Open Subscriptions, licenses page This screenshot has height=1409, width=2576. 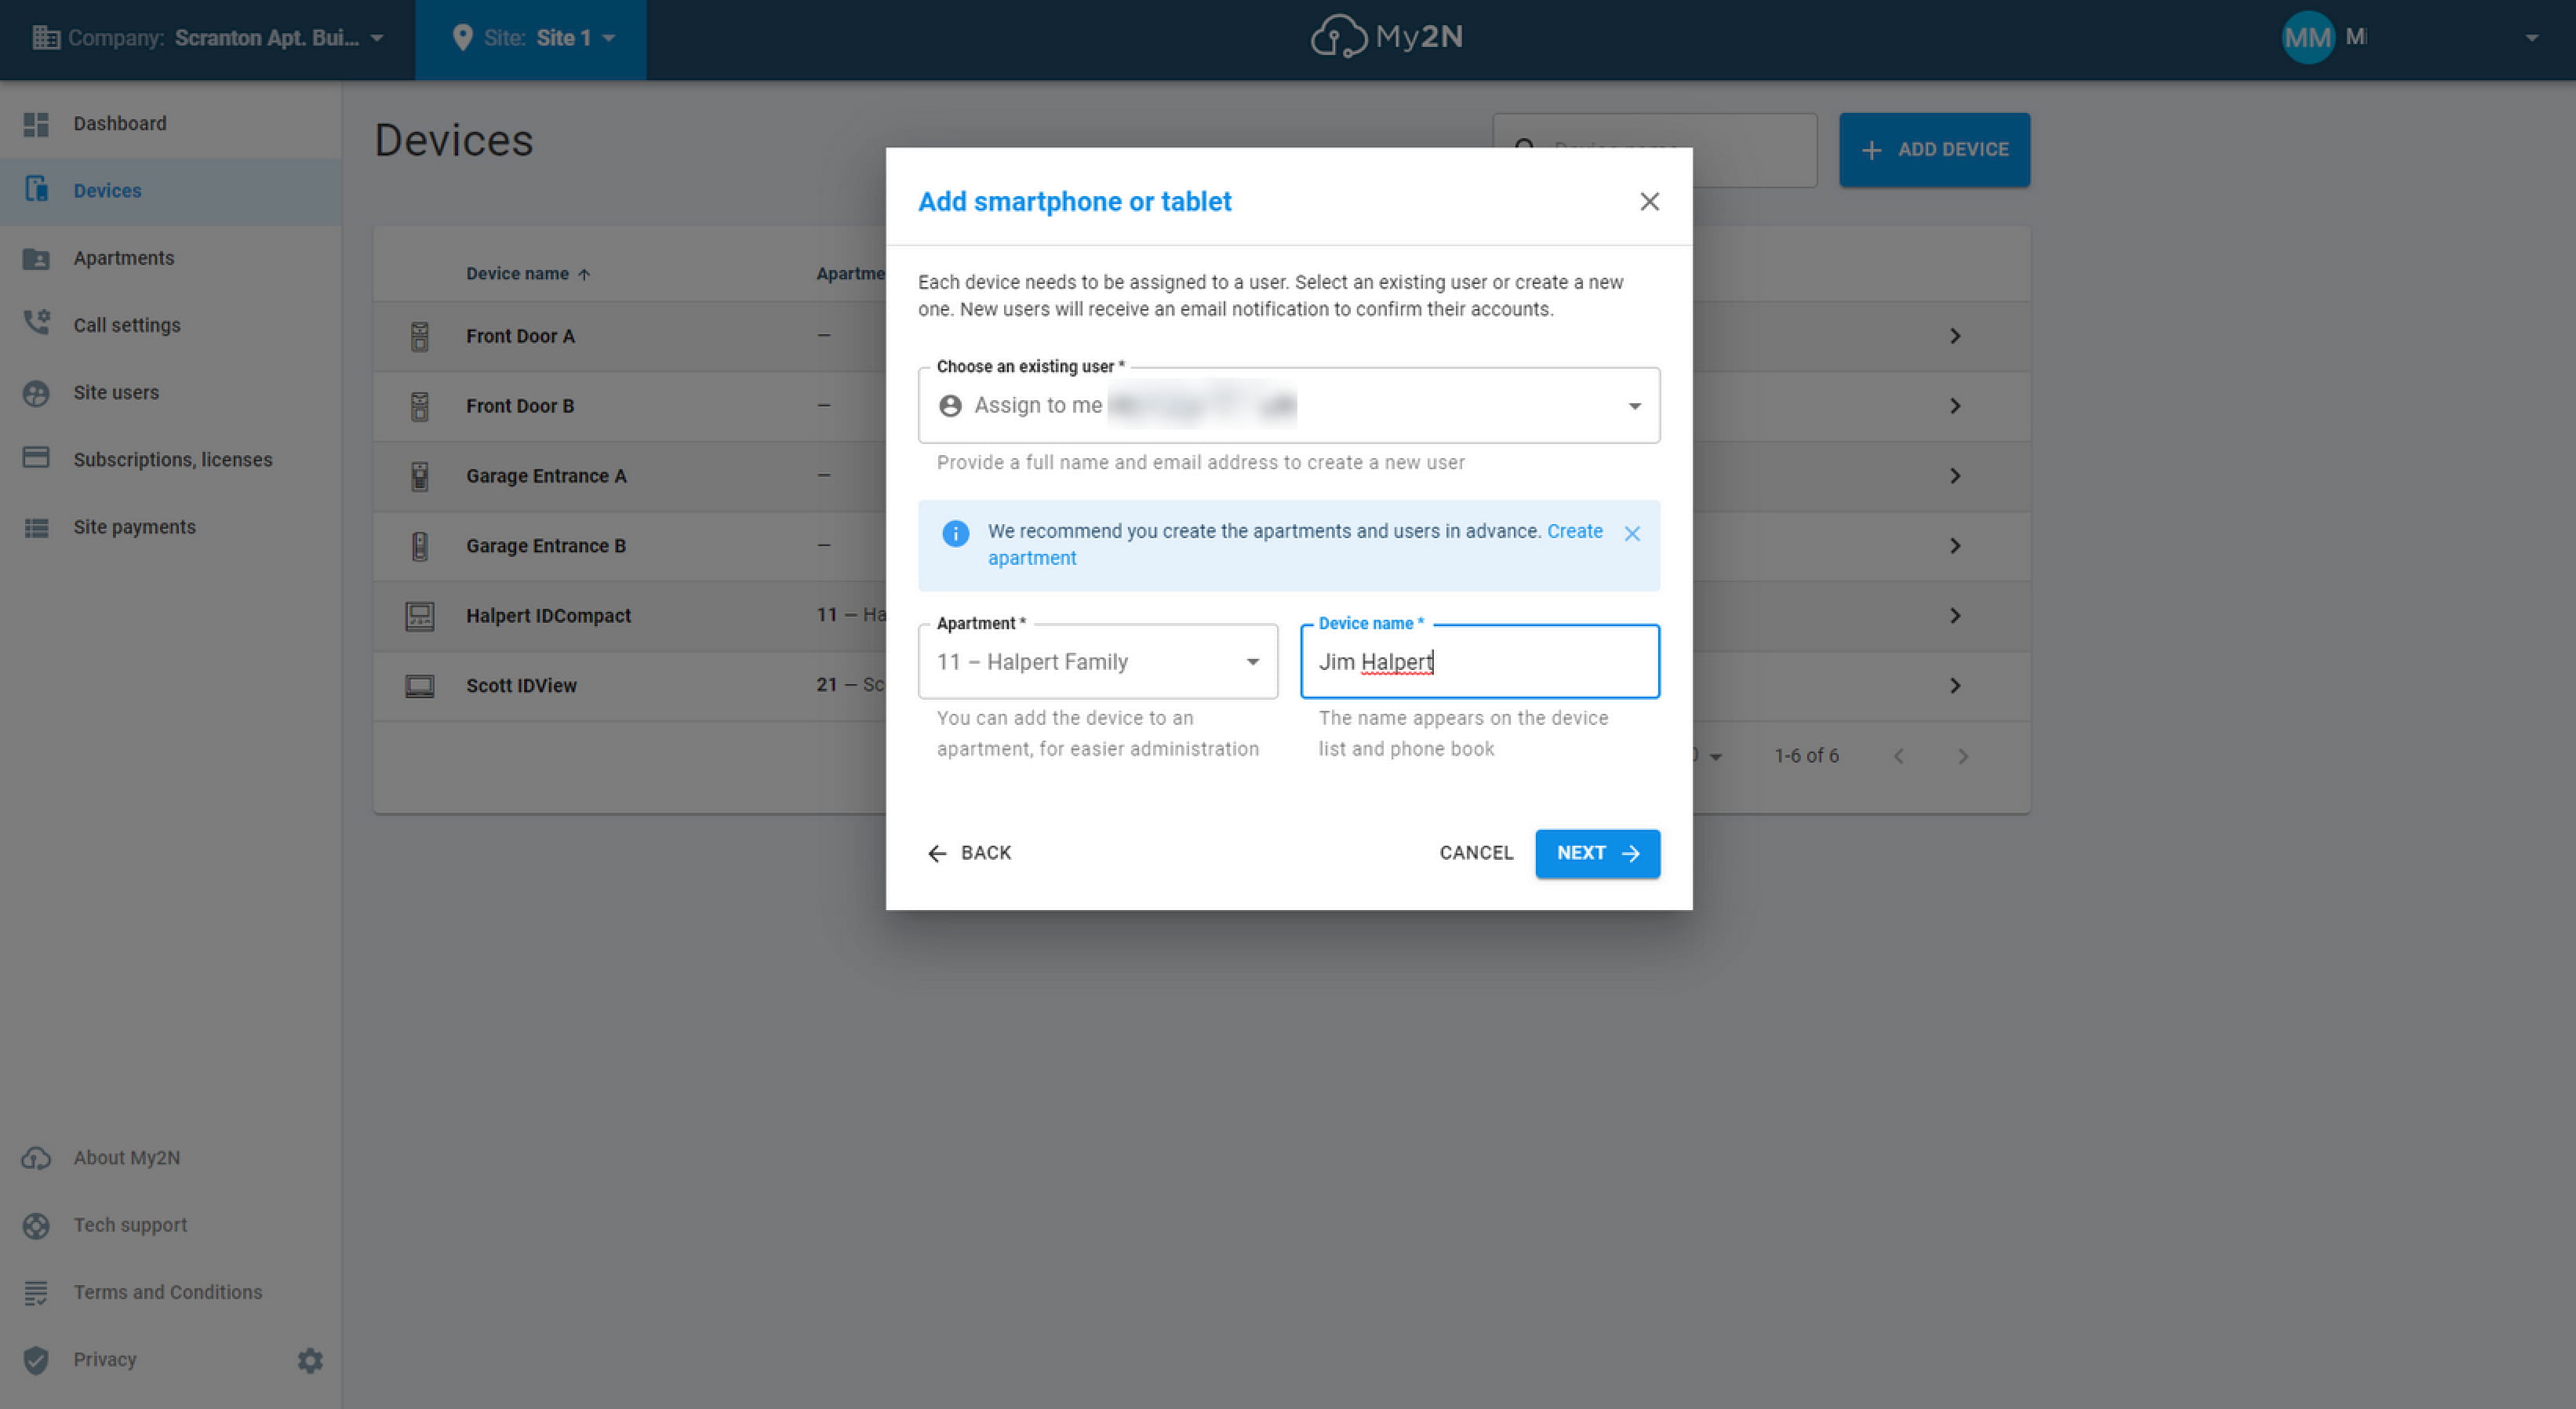[170, 459]
